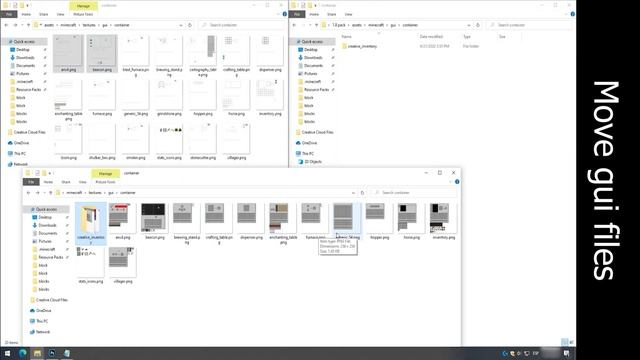640x360 pixels.
Task: Click '1.8 pack' breadcrumb in address bar
Action: click(x=338, y=25)
